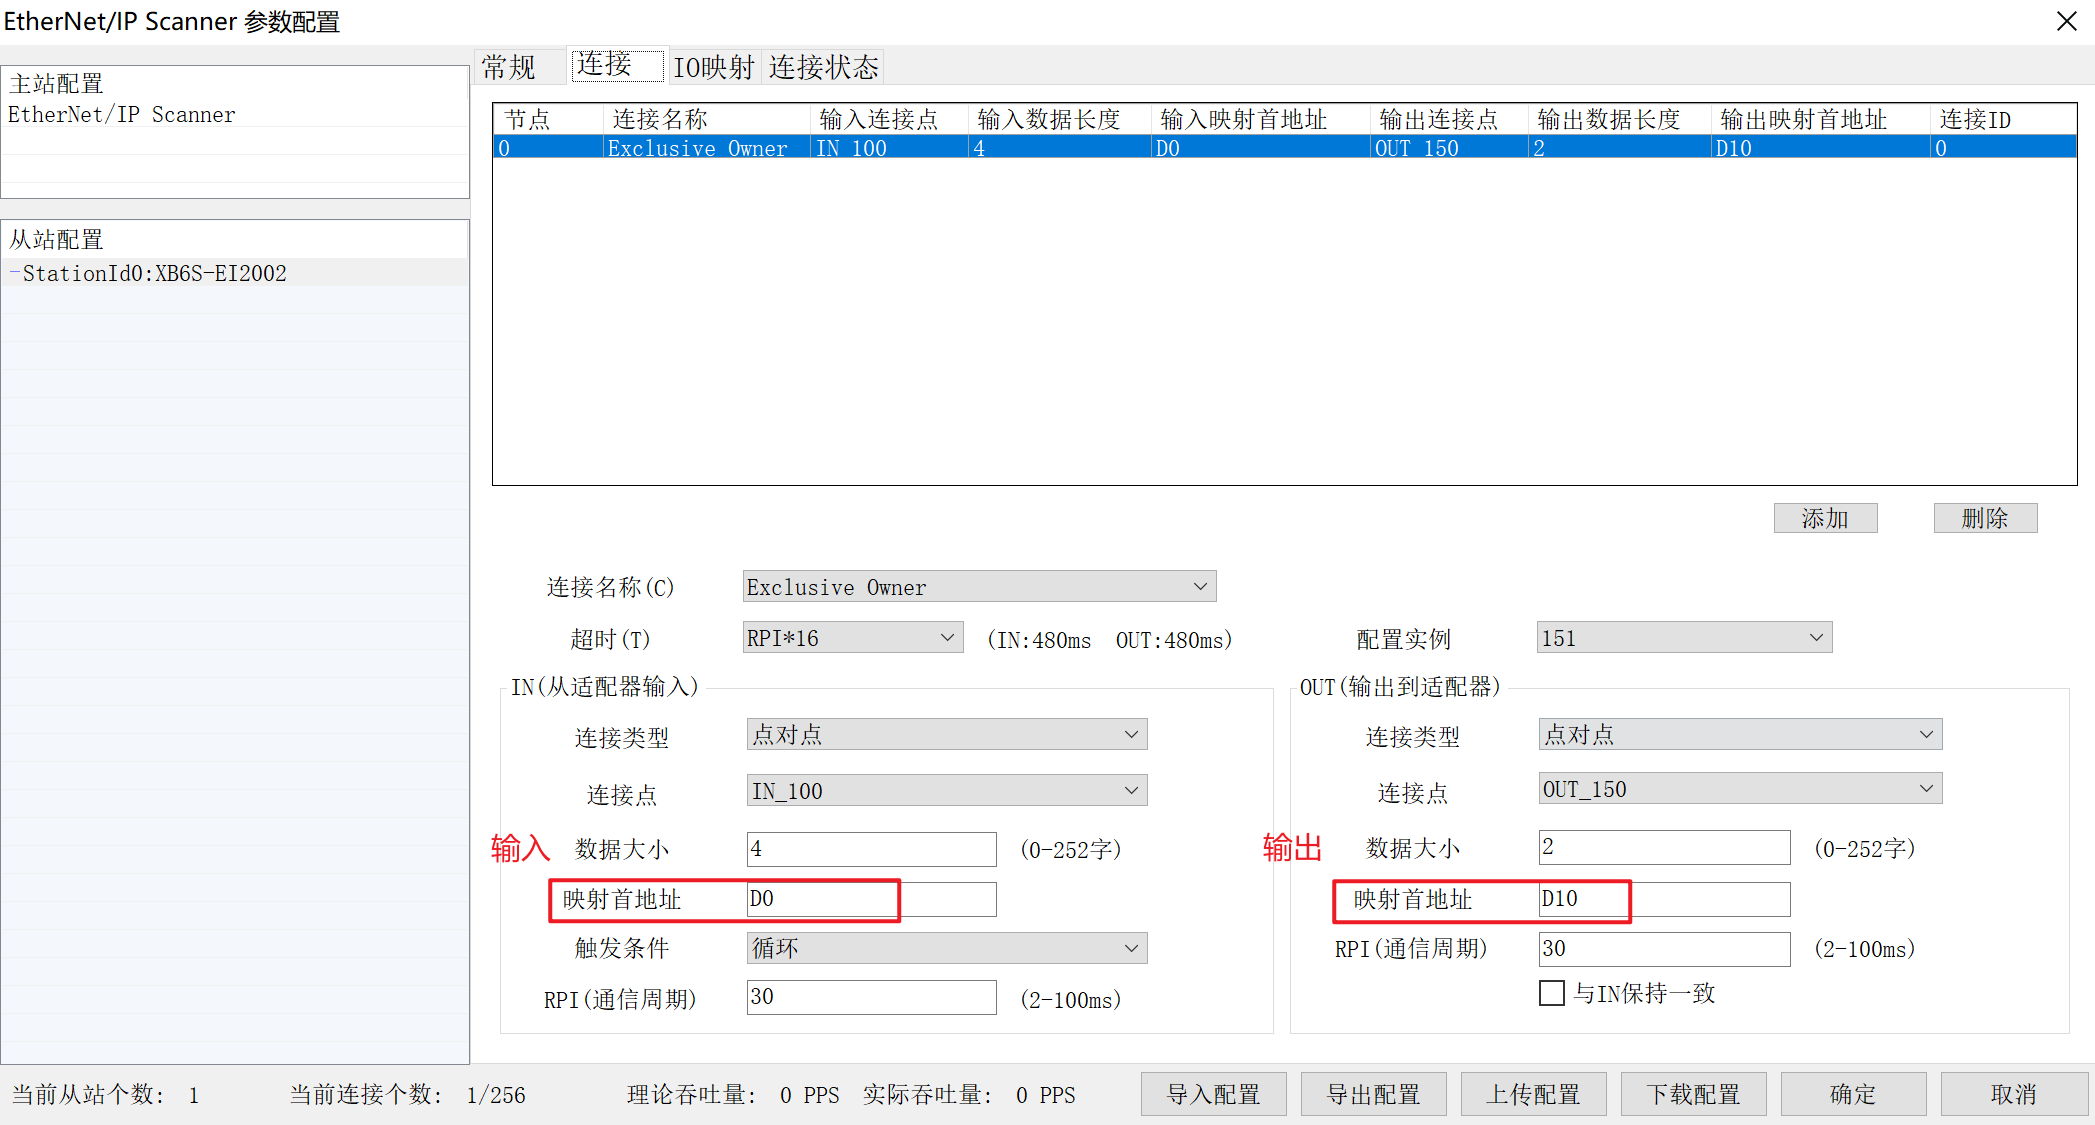This screenshot has width=2095, height=1125.
Task: Select StationId0:XB6S-EI2002 slave entry
Action: (235, 273)
